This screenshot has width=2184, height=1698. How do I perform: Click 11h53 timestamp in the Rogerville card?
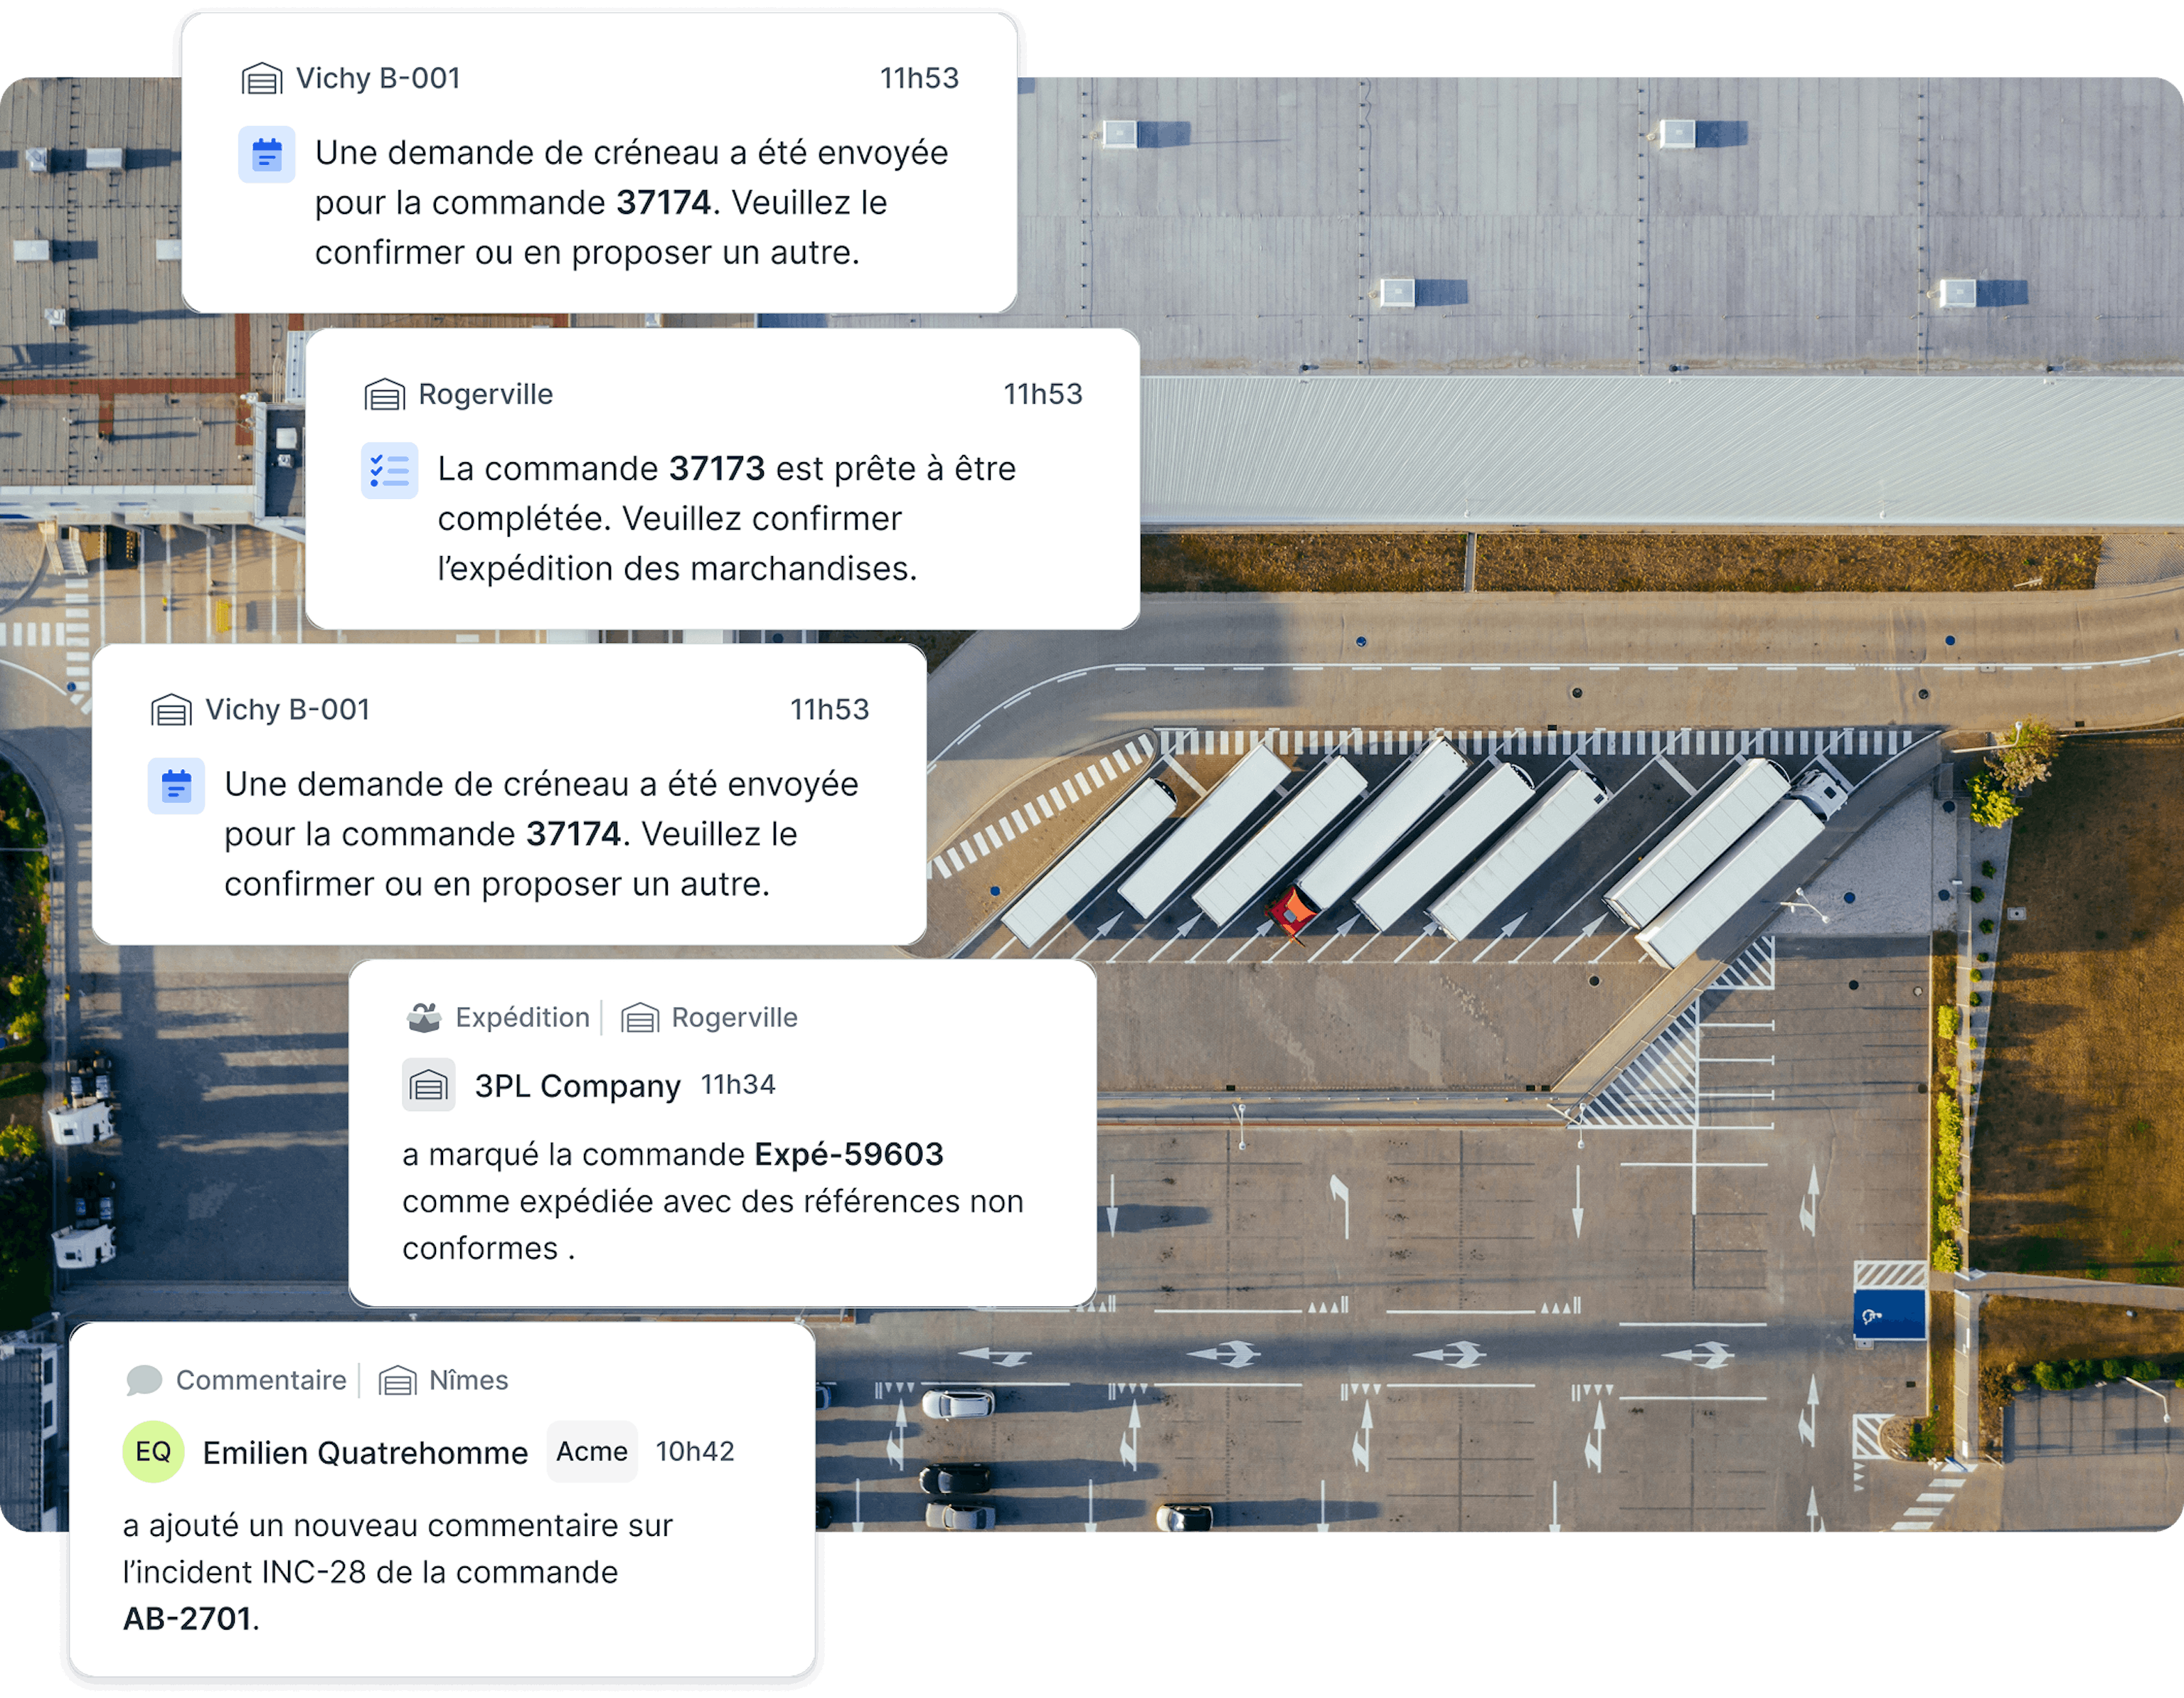[1043, 394]
